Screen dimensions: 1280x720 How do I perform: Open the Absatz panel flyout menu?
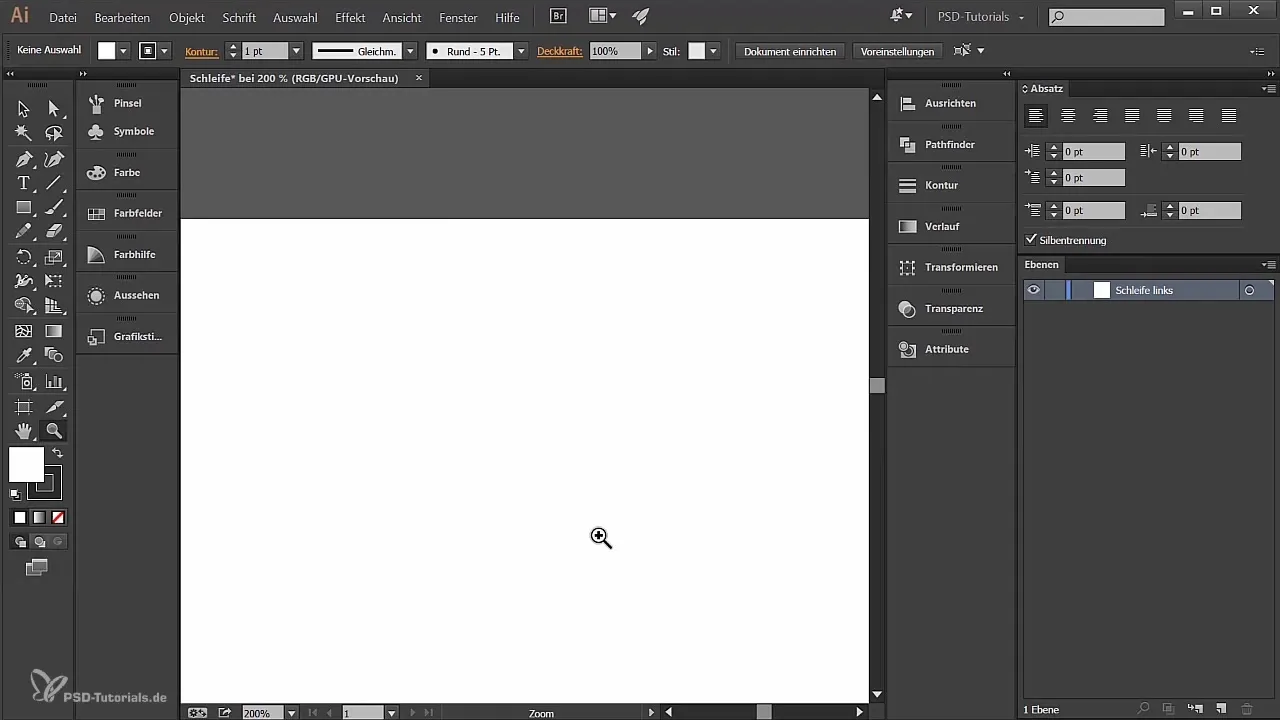[x=1269, y=89]
